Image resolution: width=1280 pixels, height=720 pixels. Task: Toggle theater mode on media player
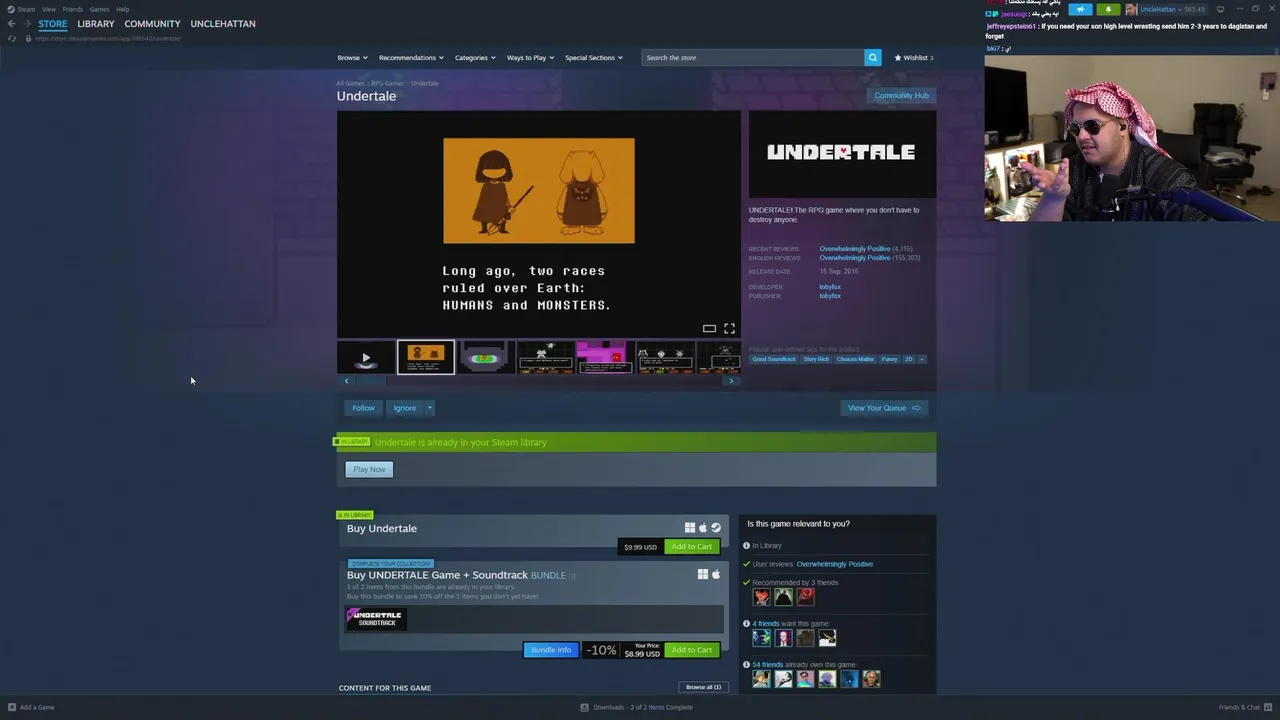[x=709, y=329]
